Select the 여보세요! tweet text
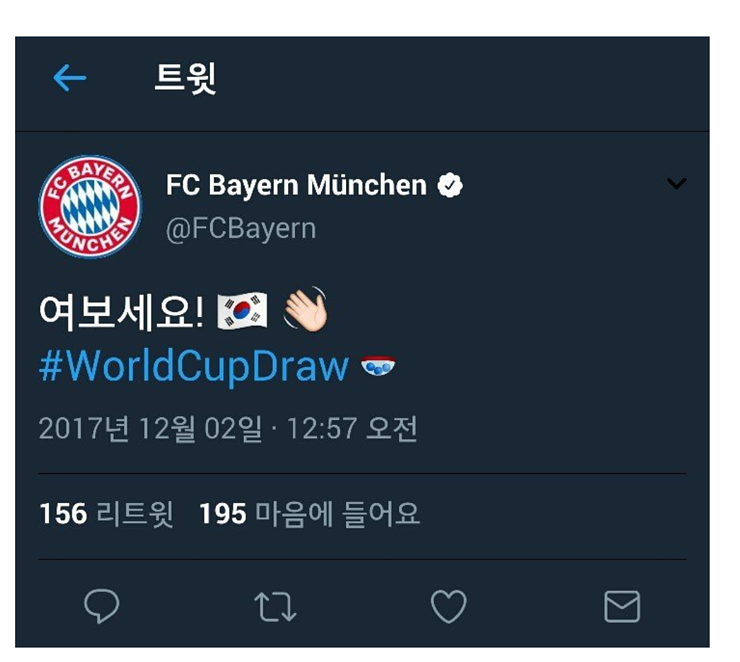740x662 pixels. 122,312
